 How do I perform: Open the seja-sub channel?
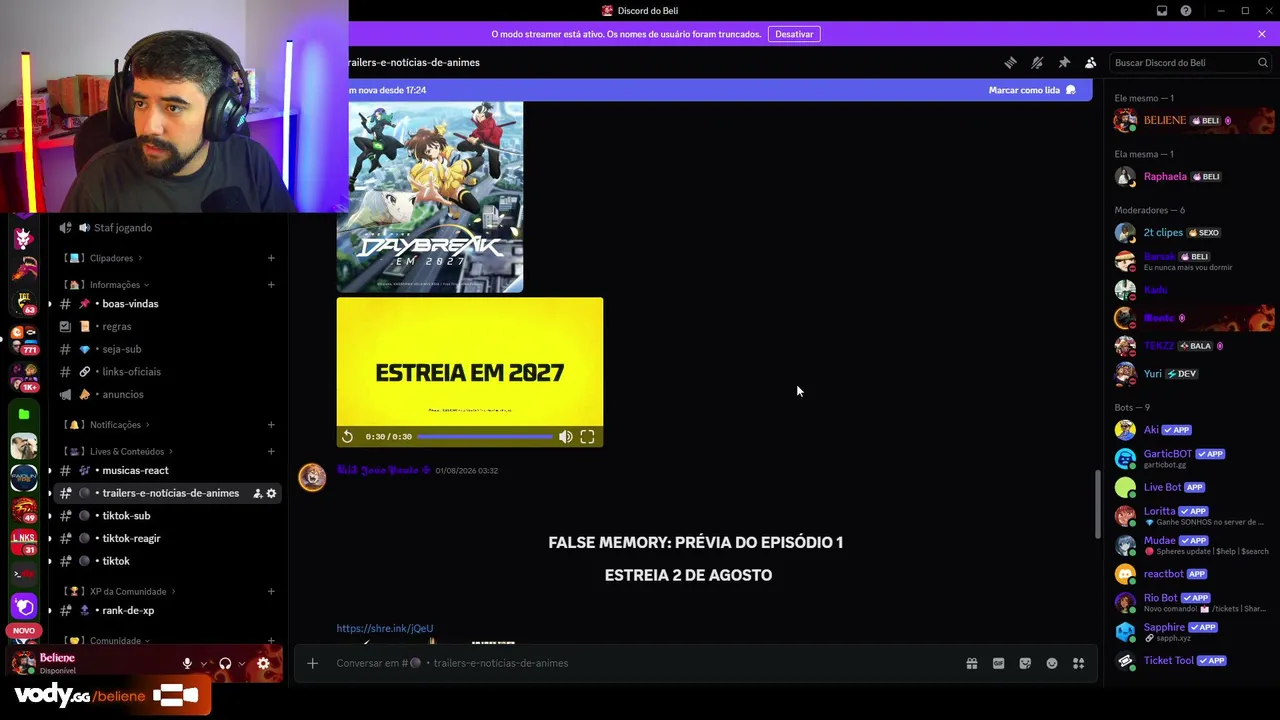point(166,349)
